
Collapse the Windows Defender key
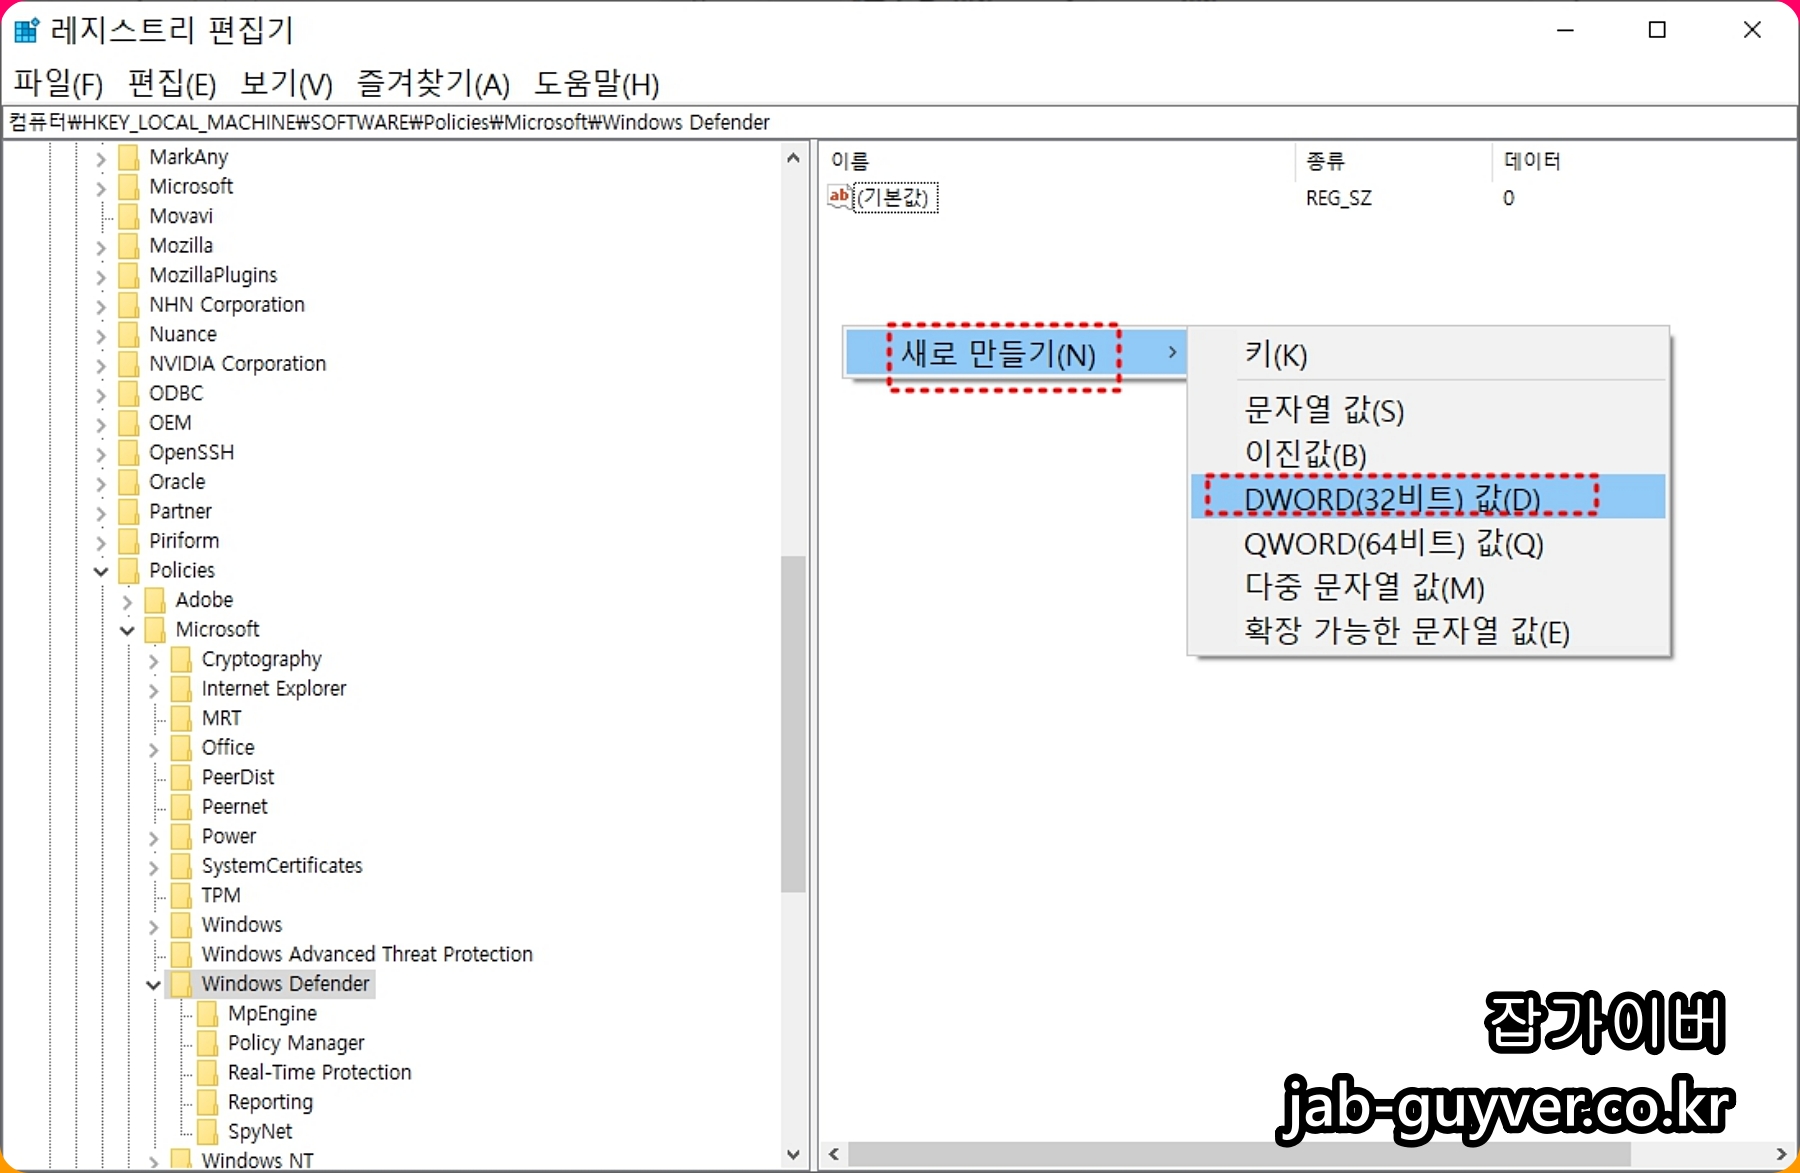(x=153, y=985)
